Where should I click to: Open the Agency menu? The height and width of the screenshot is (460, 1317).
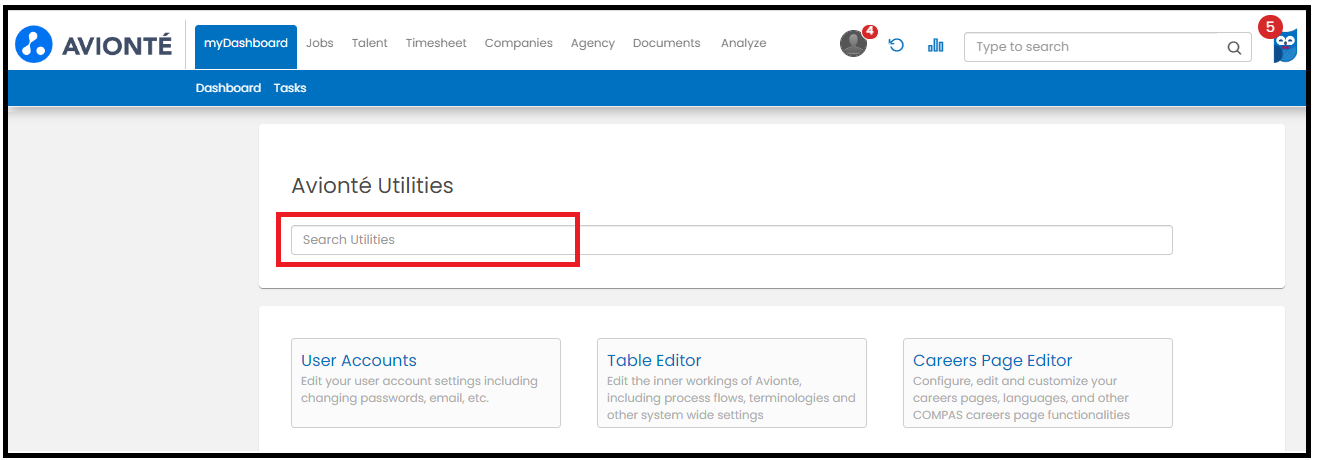point(593,43)
